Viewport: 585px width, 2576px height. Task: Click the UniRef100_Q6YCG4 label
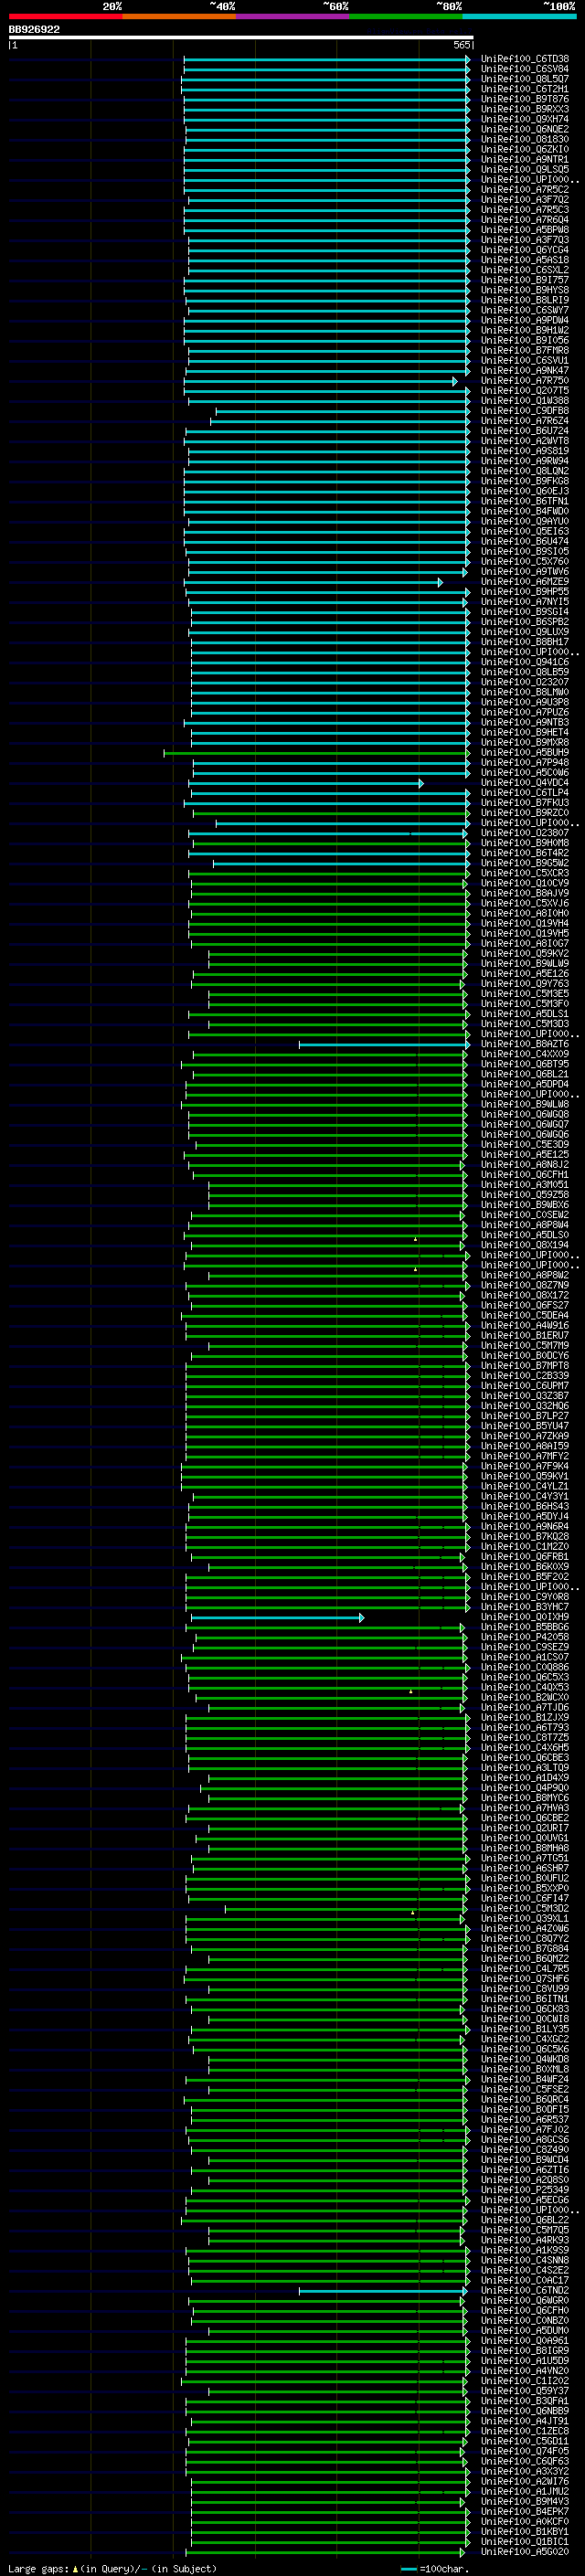point(525,250)
